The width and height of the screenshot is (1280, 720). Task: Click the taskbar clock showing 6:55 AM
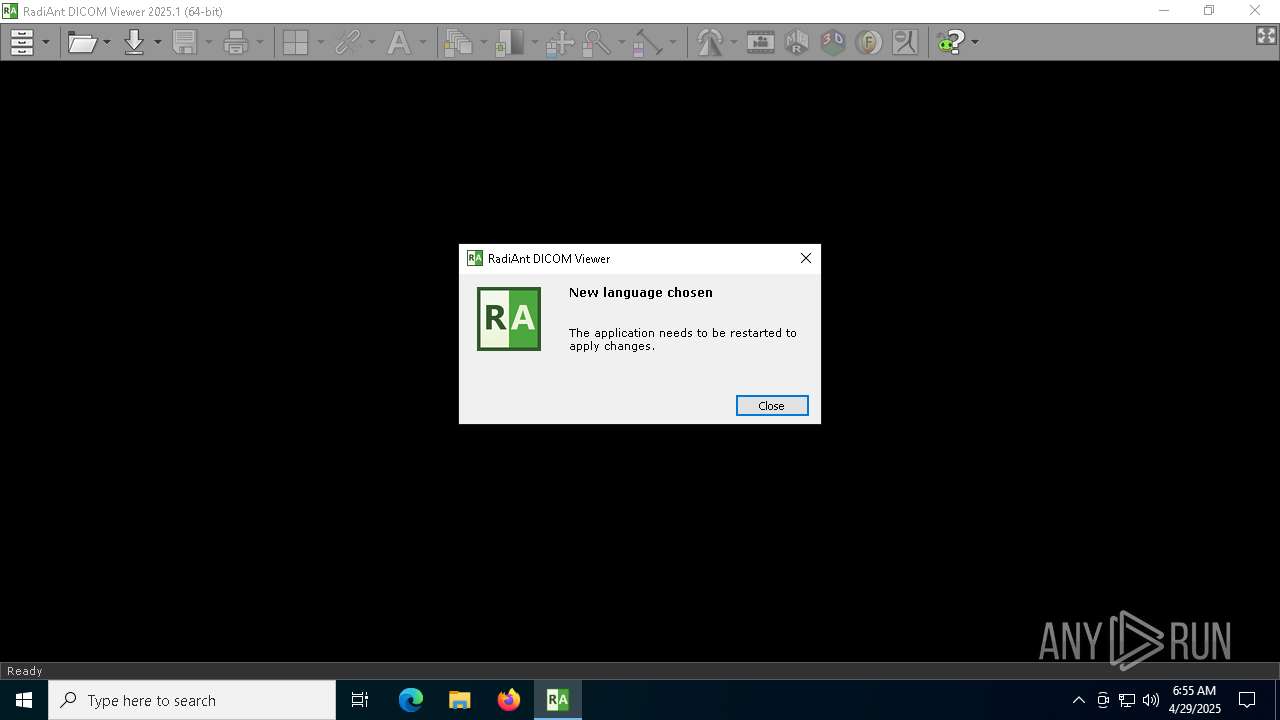[1194, 700]
